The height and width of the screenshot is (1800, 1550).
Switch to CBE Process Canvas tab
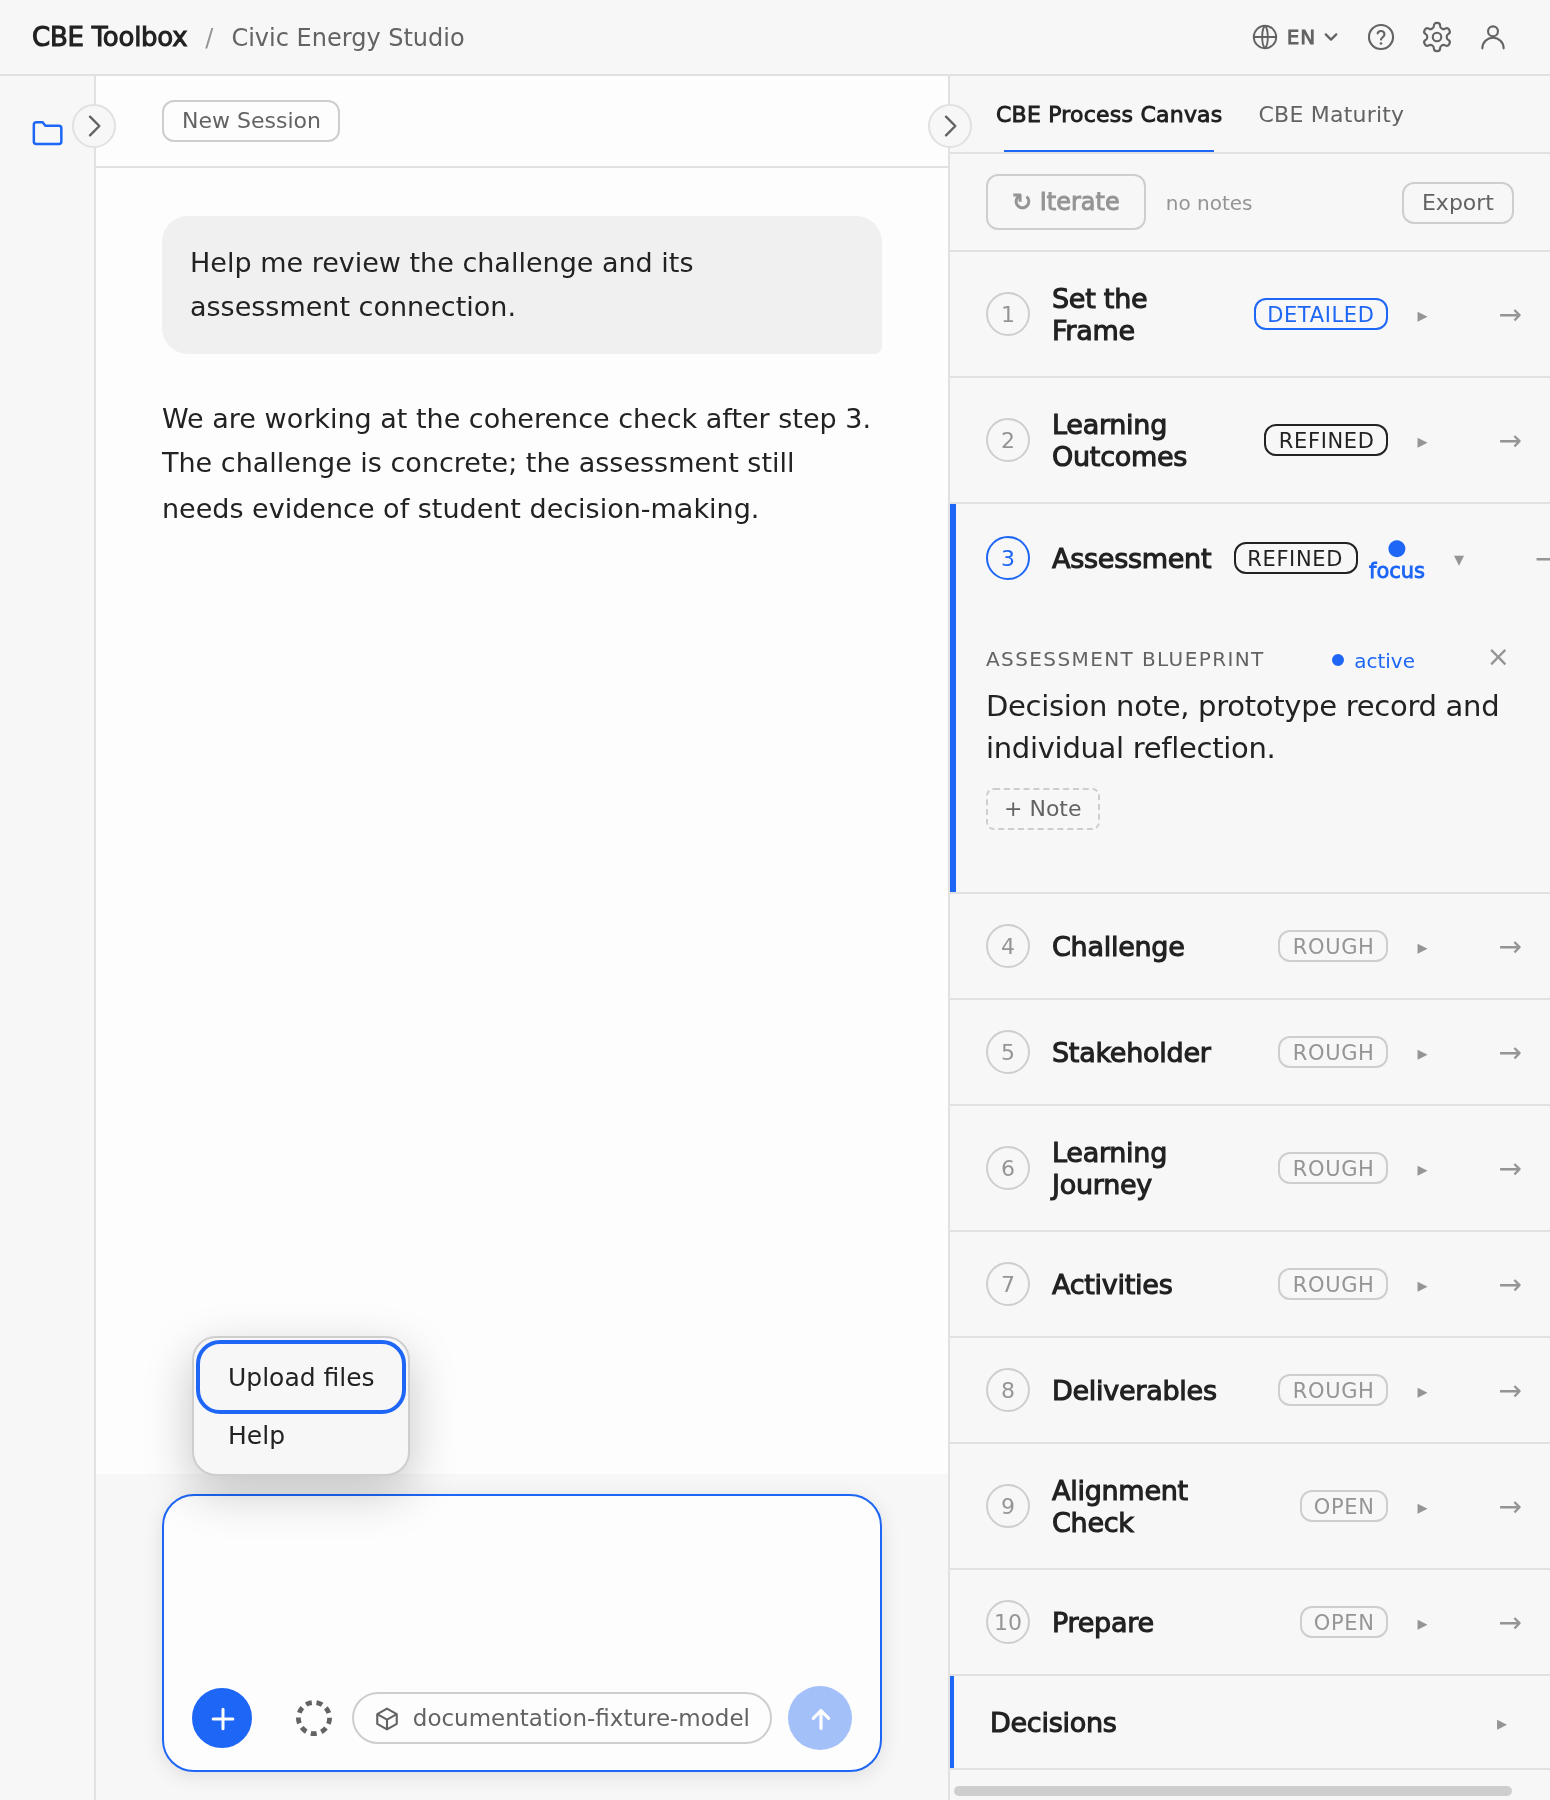pos(1108,115)
